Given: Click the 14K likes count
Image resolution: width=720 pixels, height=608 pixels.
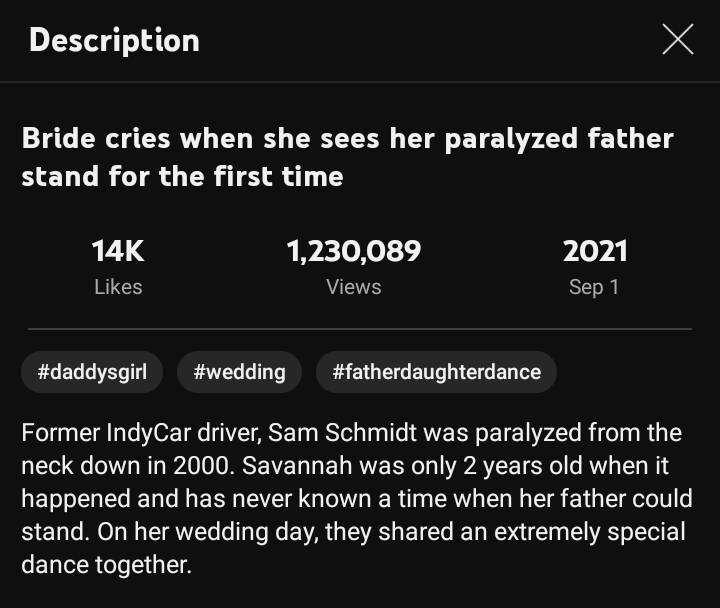Looking at the screenshot, I should coord(118,251).
